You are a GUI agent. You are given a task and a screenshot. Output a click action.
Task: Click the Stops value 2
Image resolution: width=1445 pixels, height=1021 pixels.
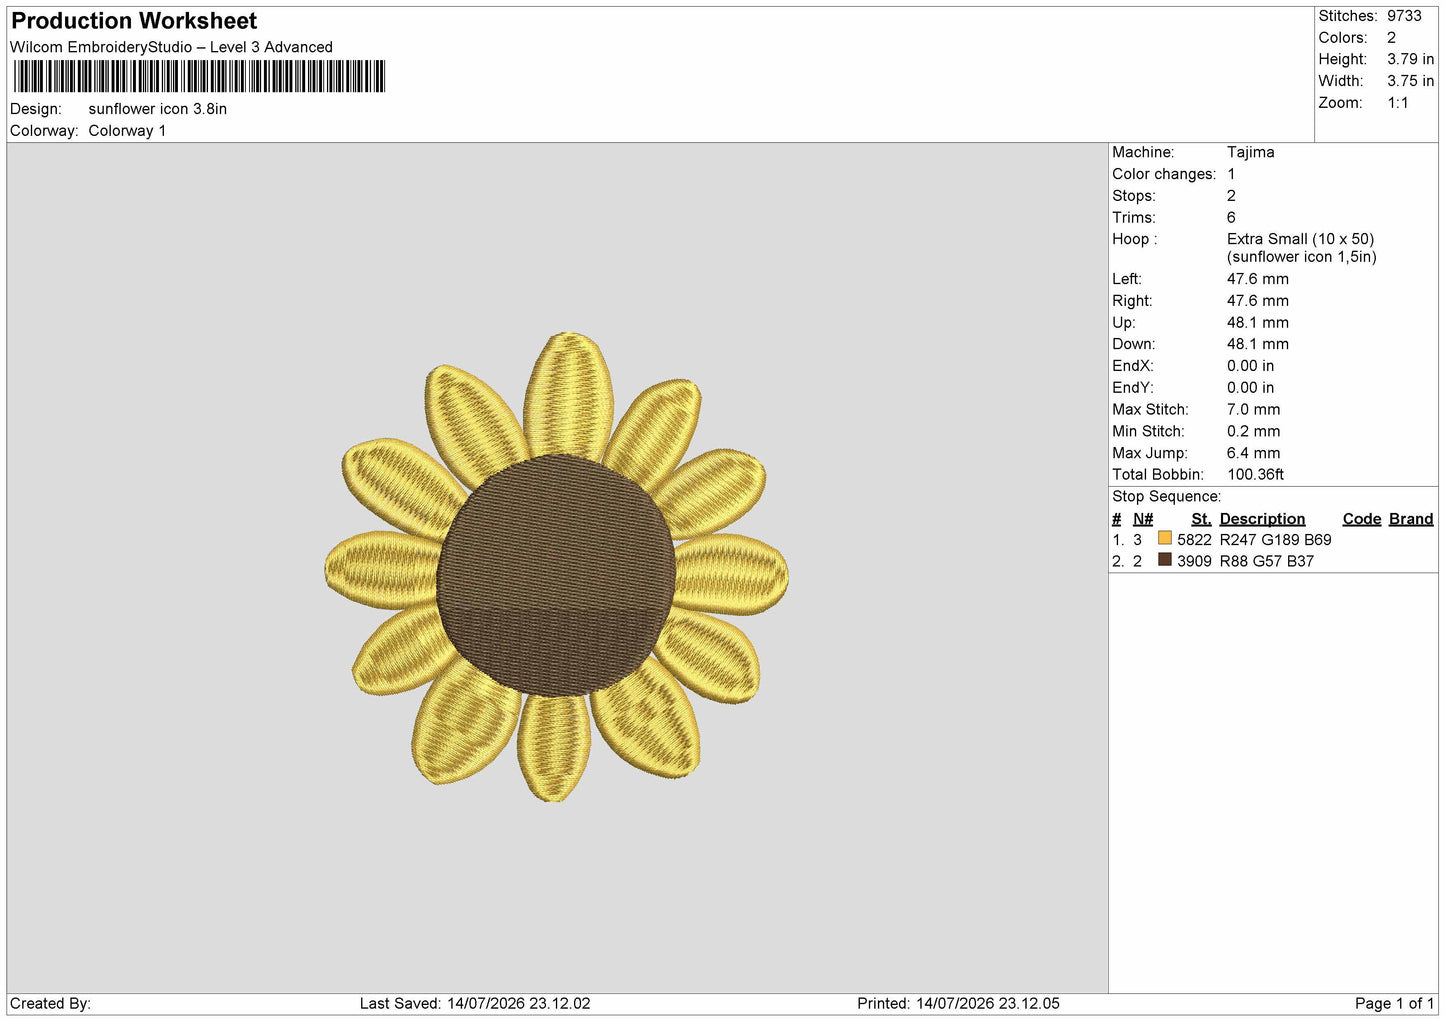1232,196
